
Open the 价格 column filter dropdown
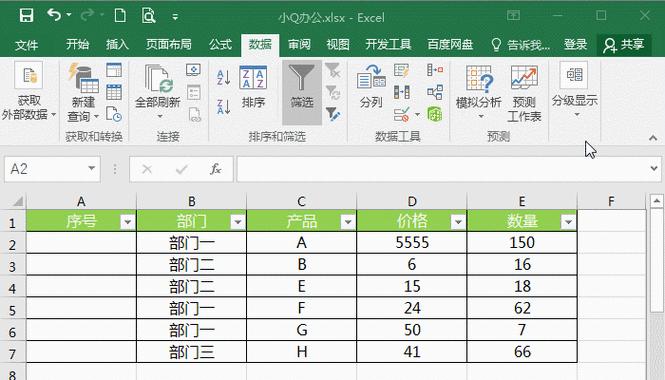(x=458, y=221)
